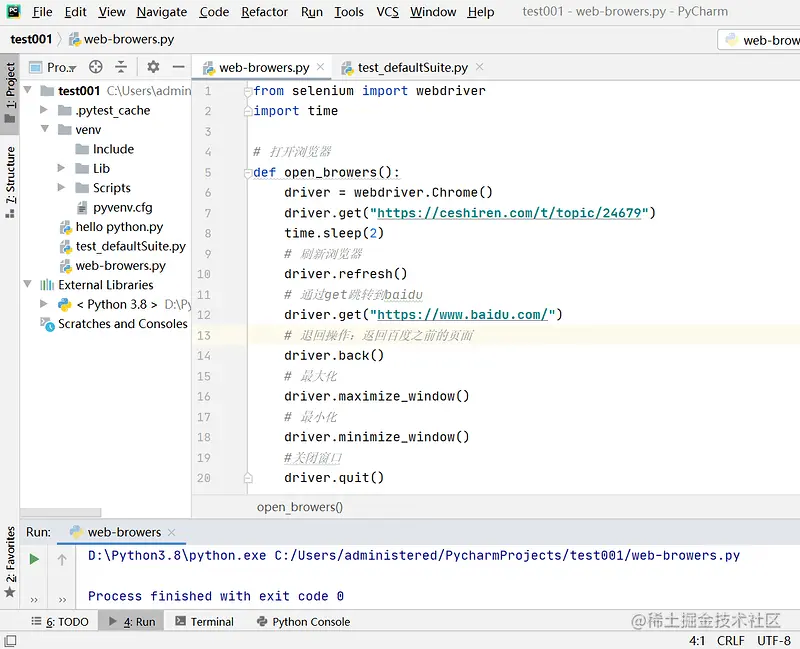Image resolution: width=800 pixels, height=649 pixels.
Task: Click the locate/scroll from source target icon
Action: tap(95, 67)
